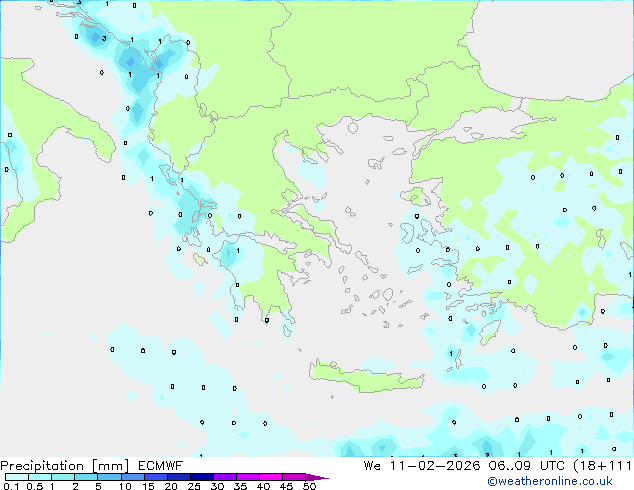
Task: Click the '0.1' legend scale value
Action: pyautogui.click(x=11, y=486)
